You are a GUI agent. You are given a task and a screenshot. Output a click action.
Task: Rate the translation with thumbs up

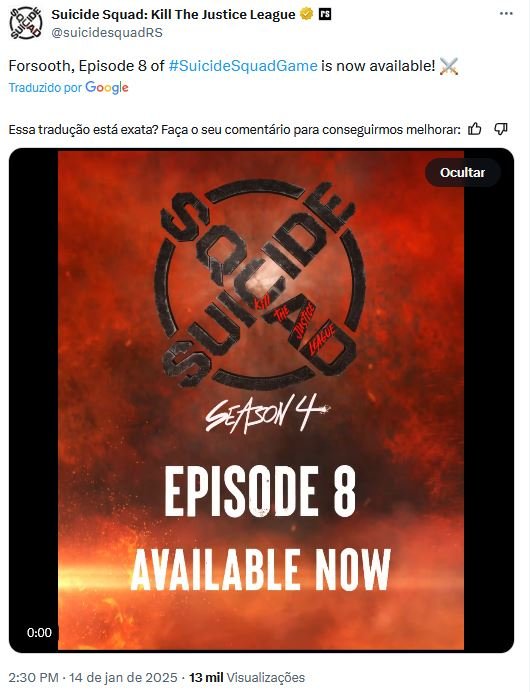[x=475, y=129]
